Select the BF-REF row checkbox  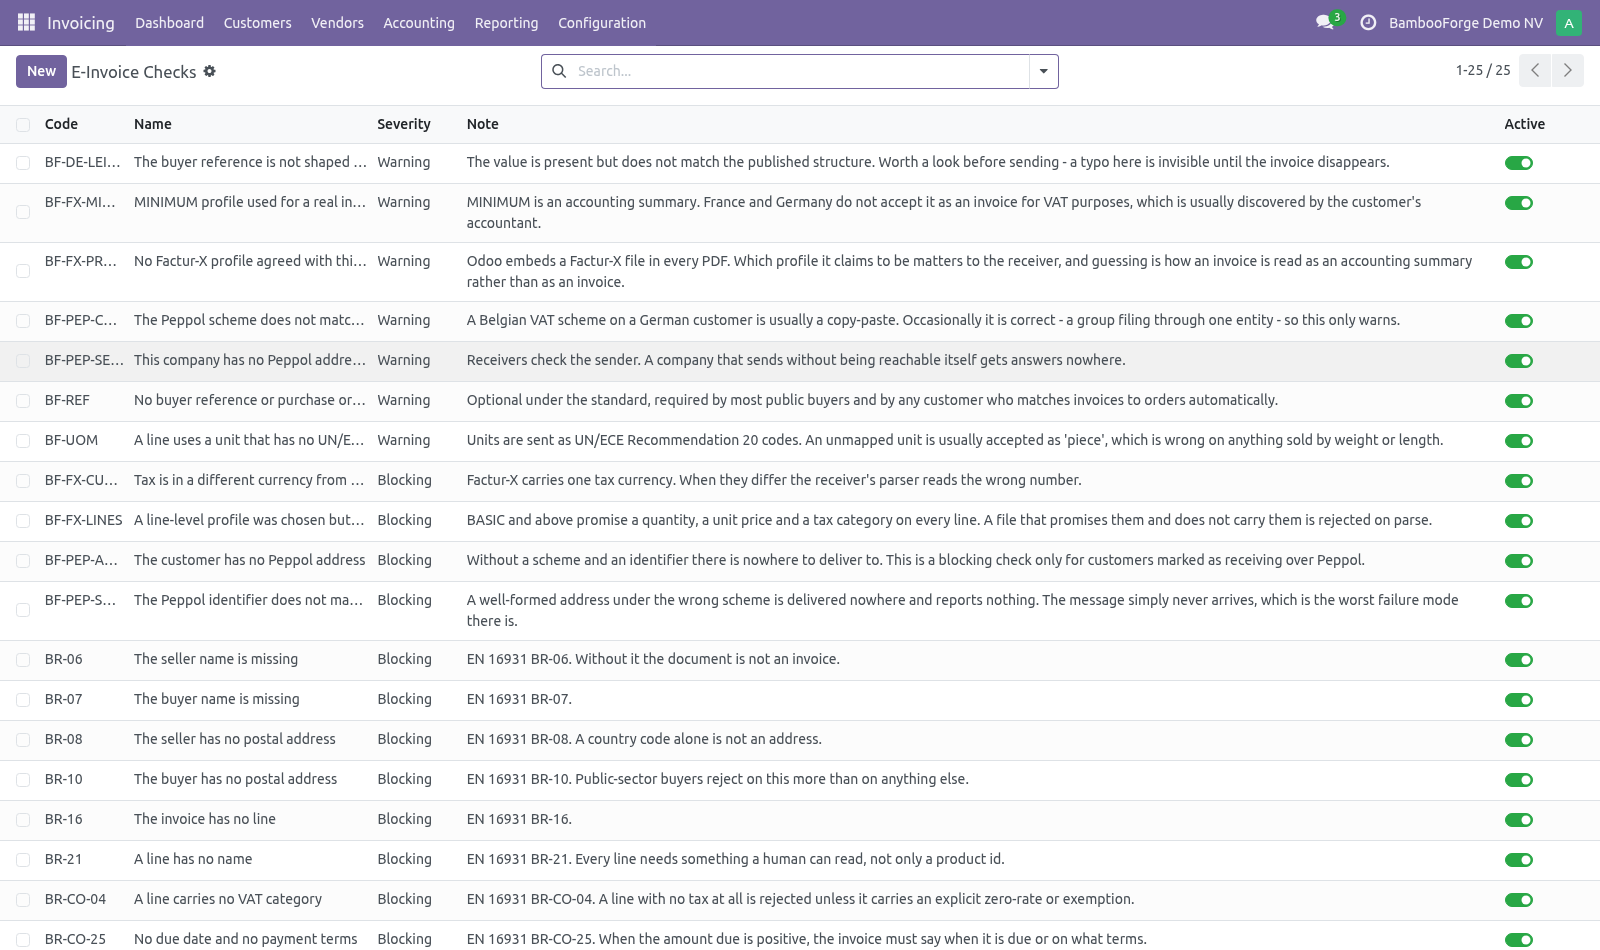click(23, 401)
